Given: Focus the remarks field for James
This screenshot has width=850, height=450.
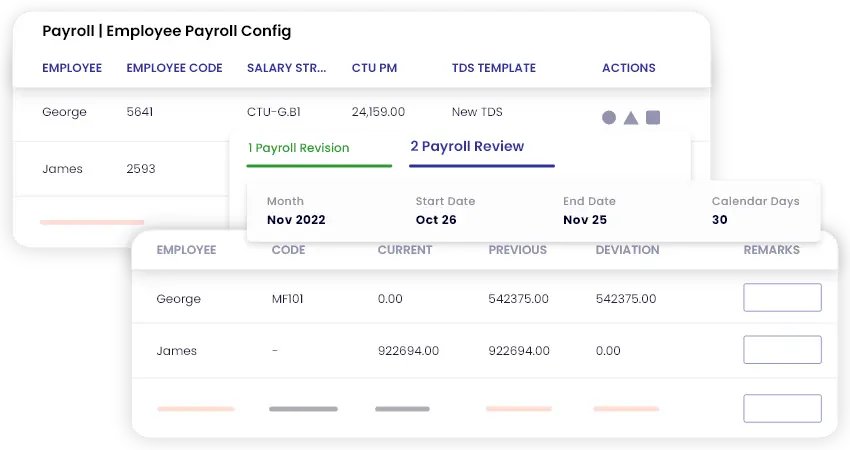Looking at the screenshot, I should coord(782,350).
